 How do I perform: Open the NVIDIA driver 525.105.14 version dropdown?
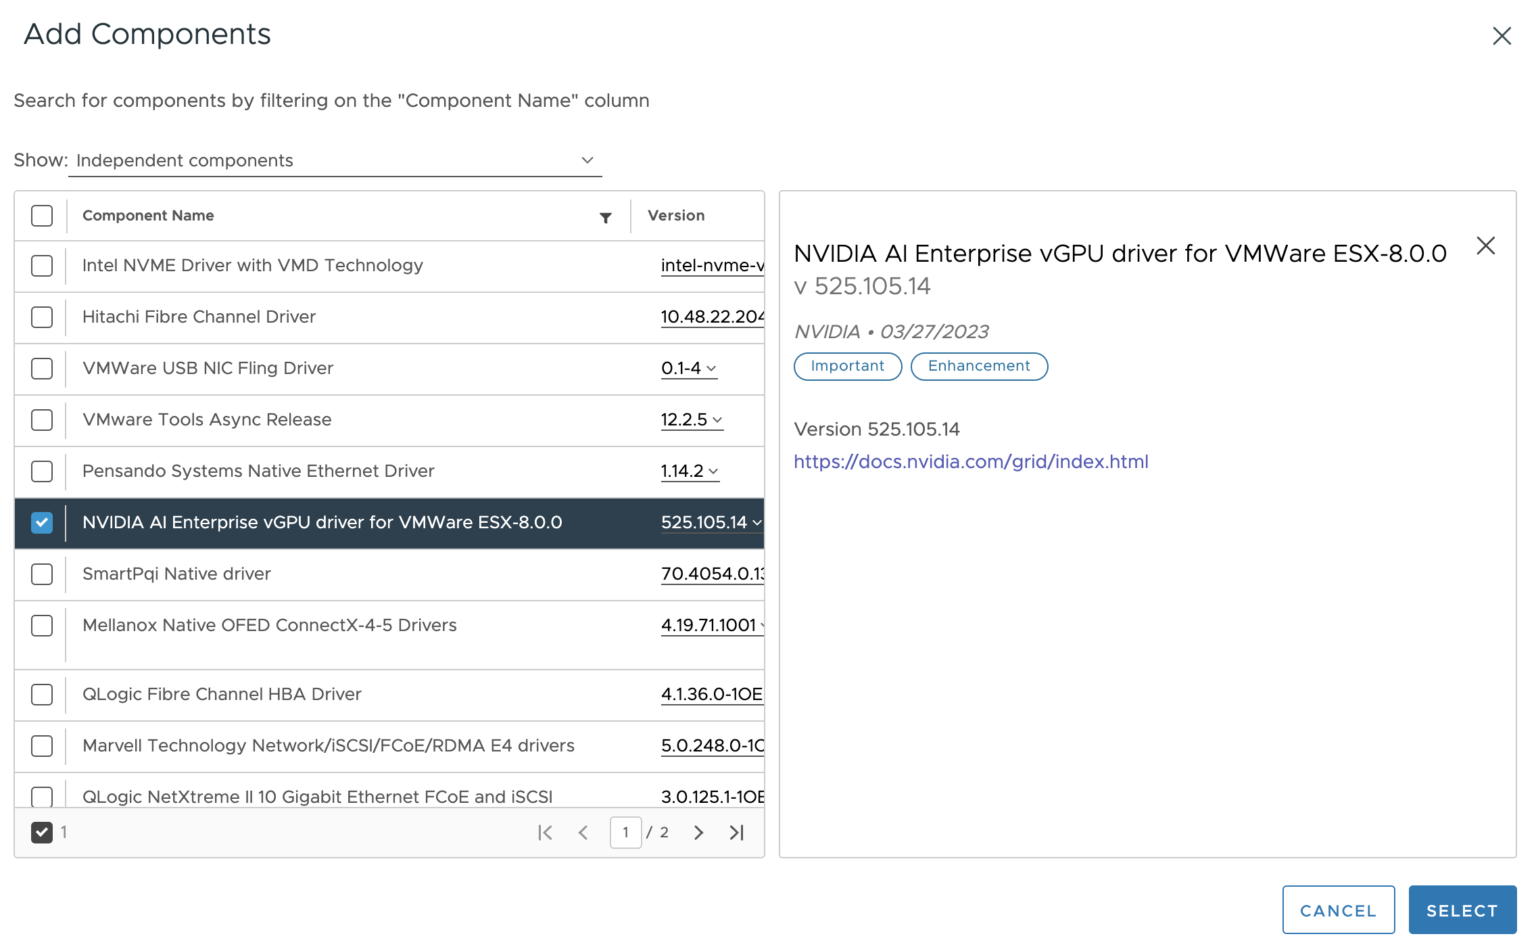coord(711,522)
